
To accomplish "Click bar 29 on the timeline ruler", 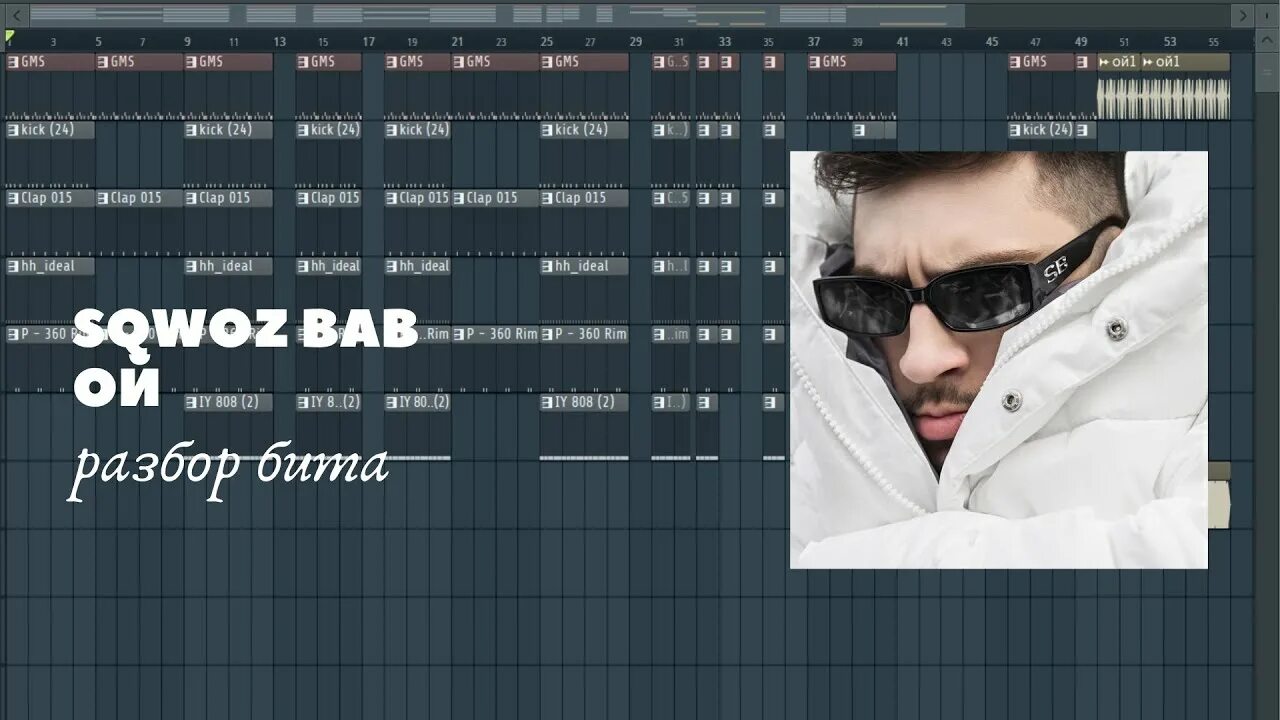I will pos(636,41).
